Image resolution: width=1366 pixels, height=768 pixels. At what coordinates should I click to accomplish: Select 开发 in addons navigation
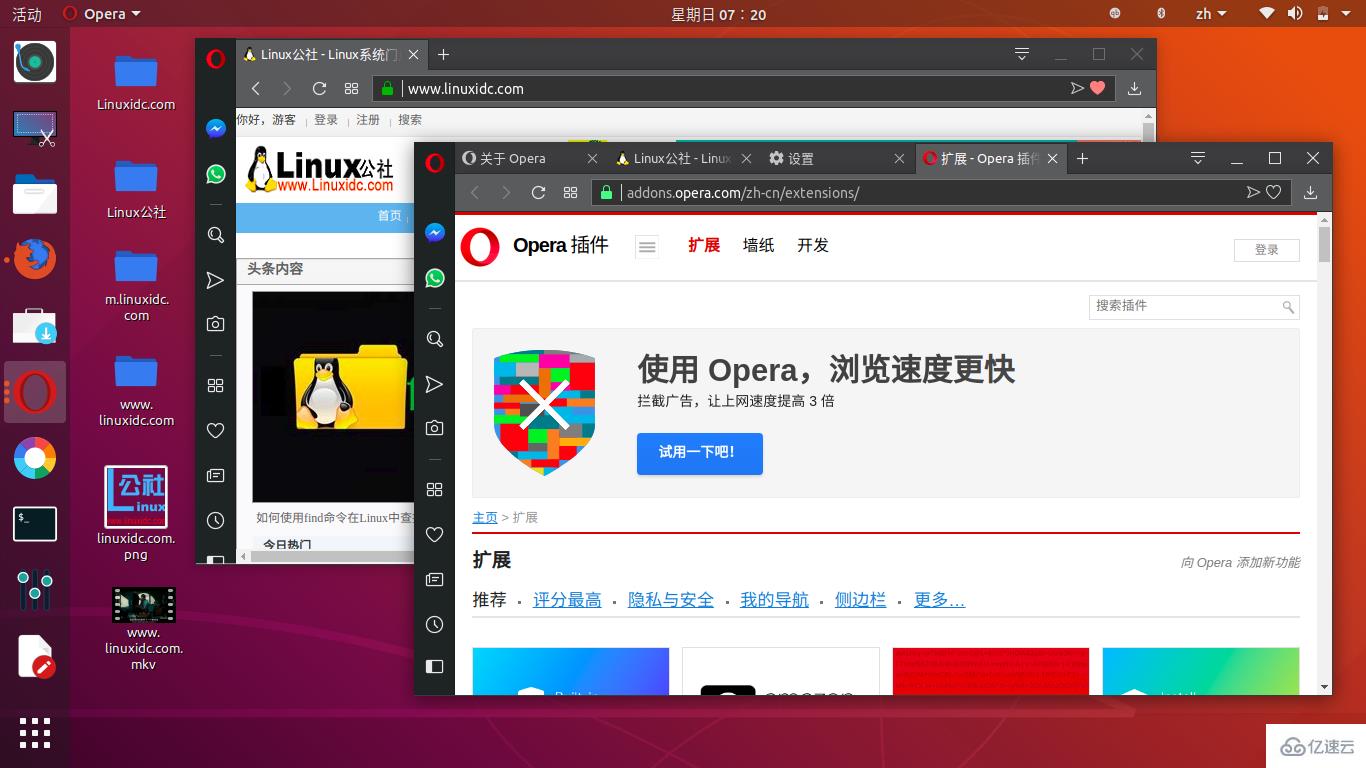pos(813,245)
